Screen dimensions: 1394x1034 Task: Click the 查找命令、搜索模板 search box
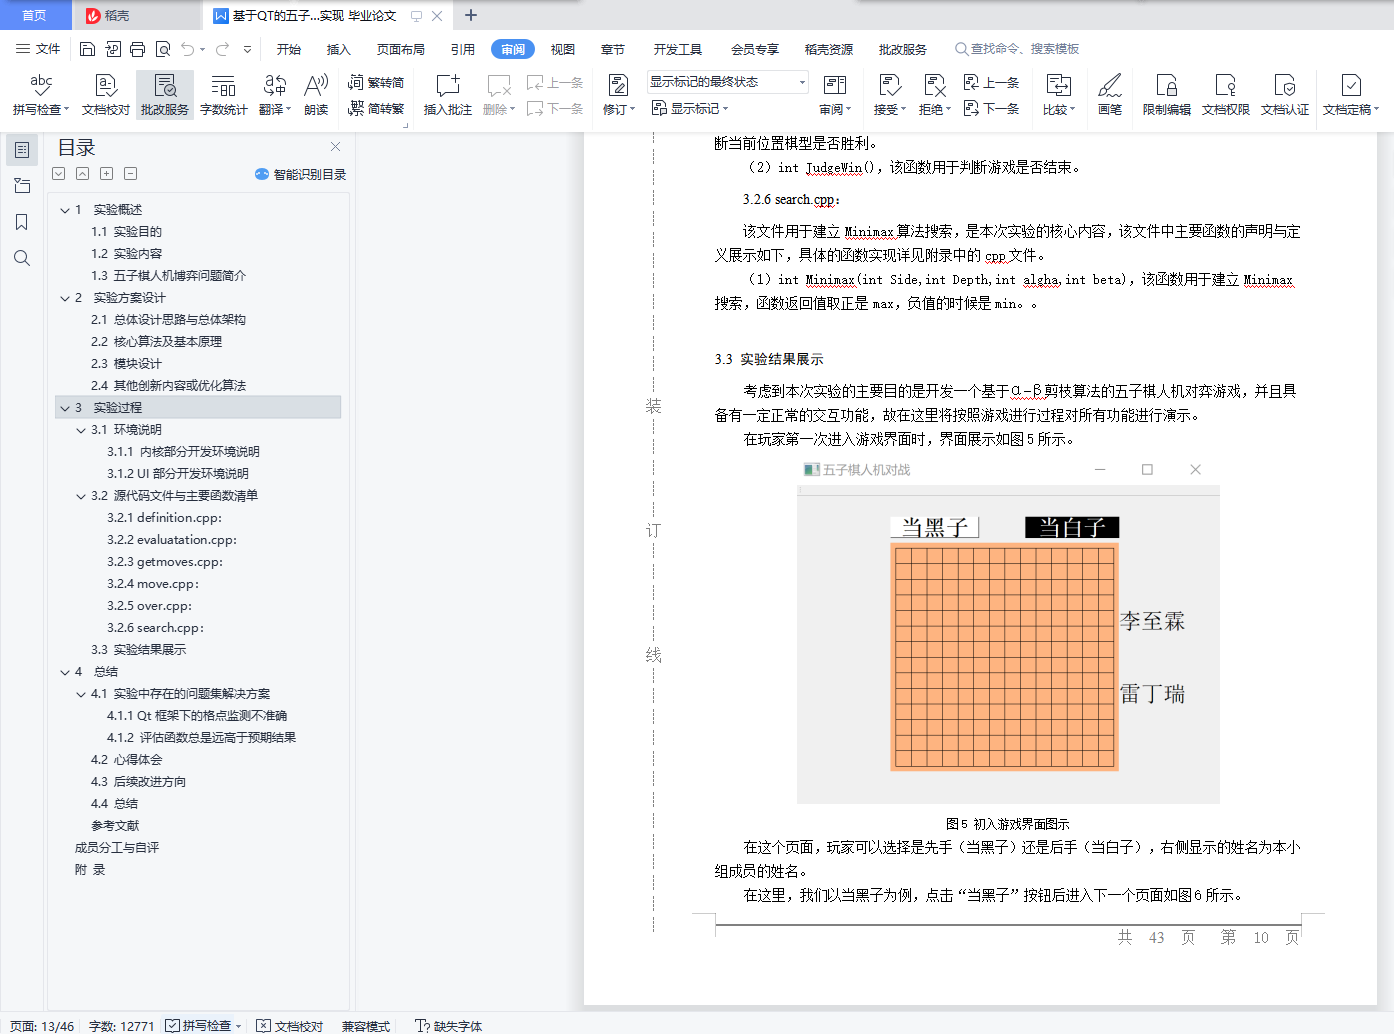pyautogui.click(x=1017, y=49)
